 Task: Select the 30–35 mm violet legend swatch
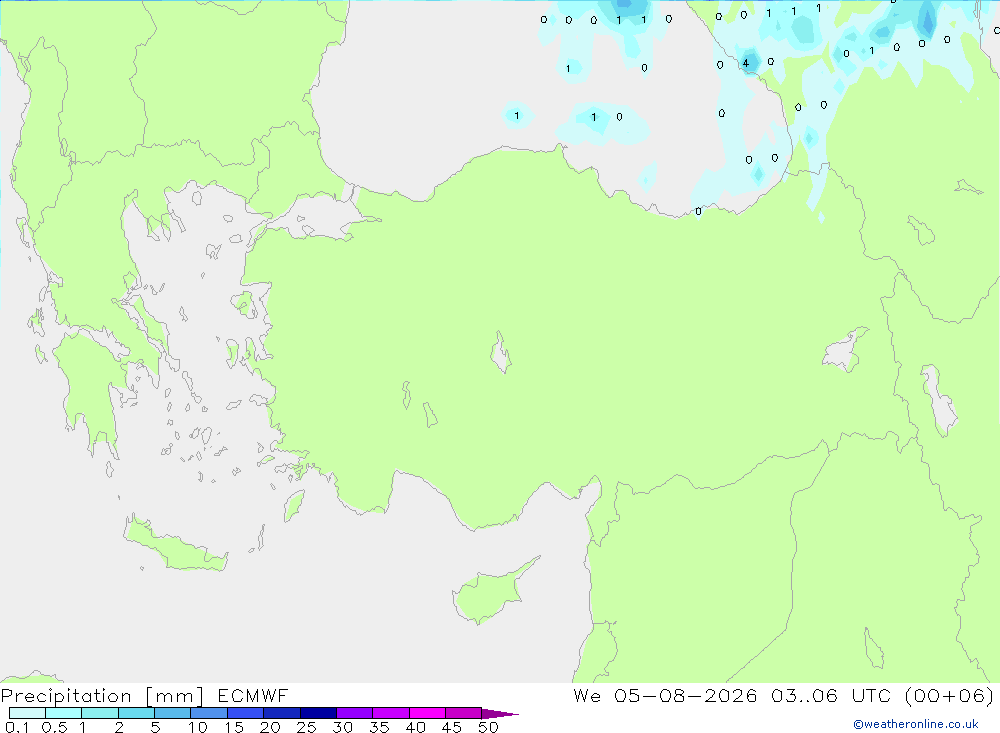[x=355, y=713]
